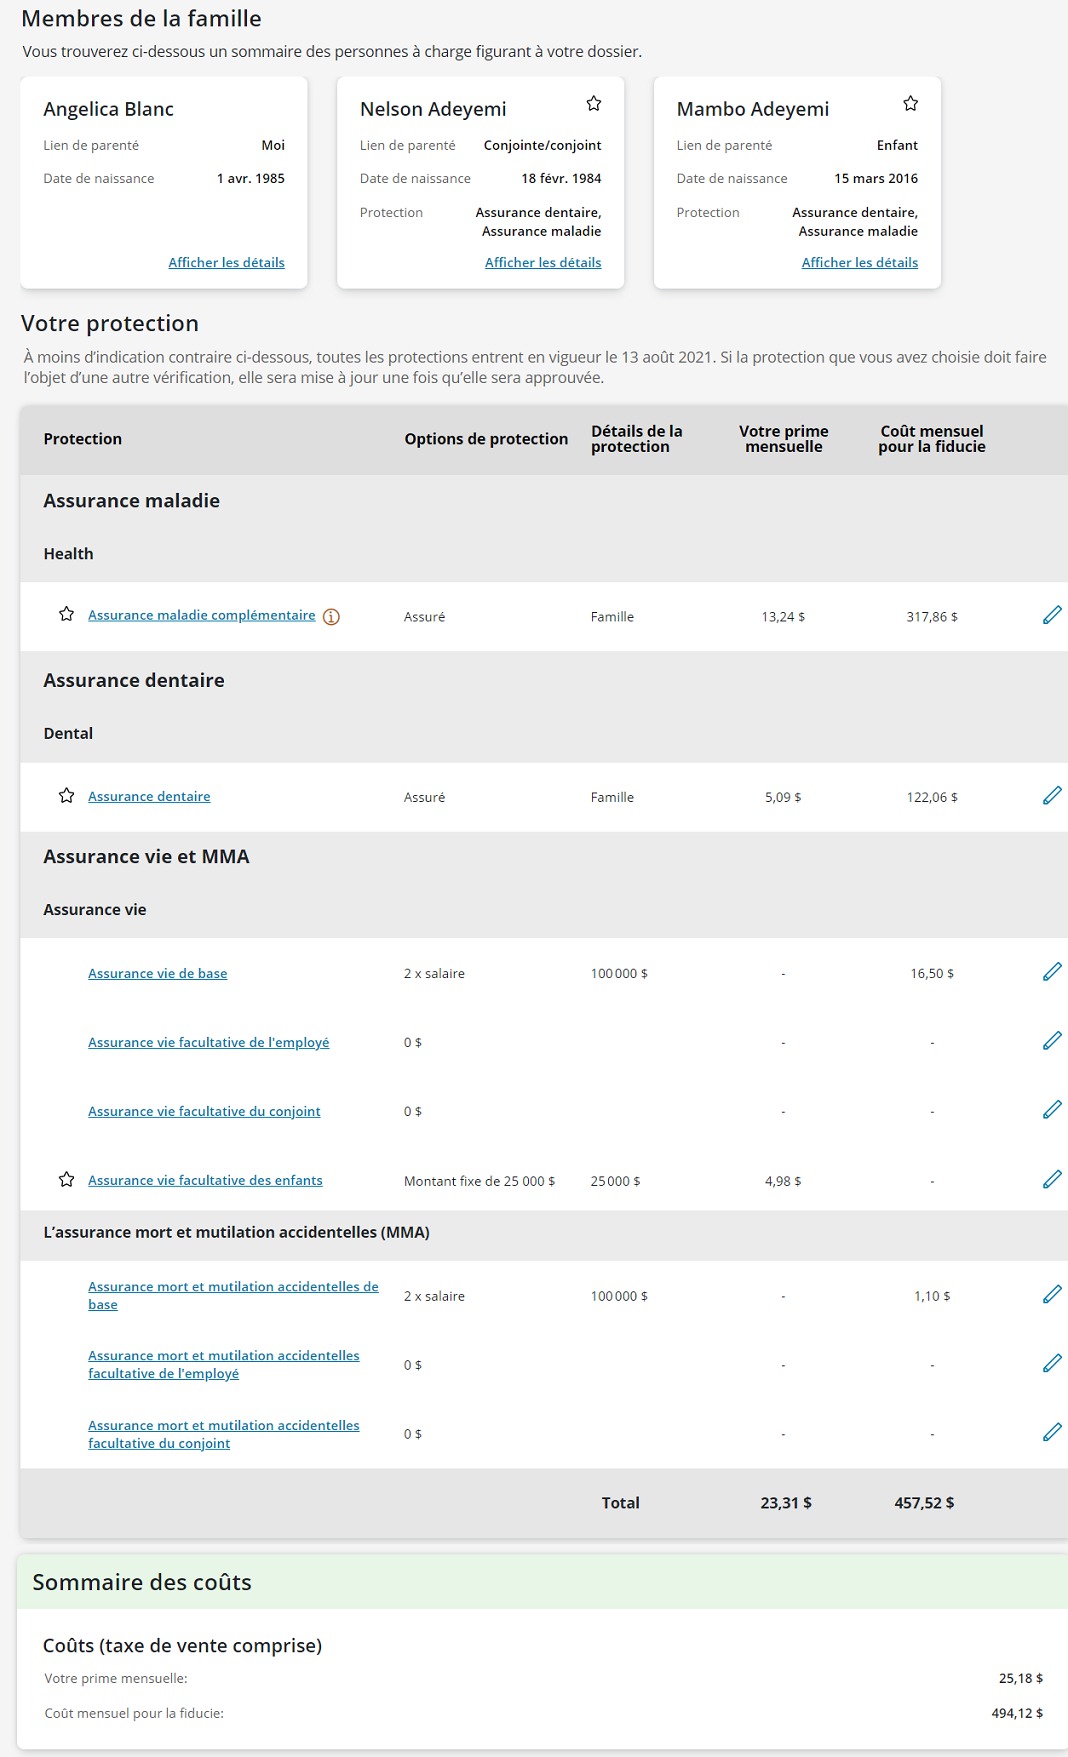
Task: Edit the Assurance dentaire row pencil icon
Action: [1052, 795]
